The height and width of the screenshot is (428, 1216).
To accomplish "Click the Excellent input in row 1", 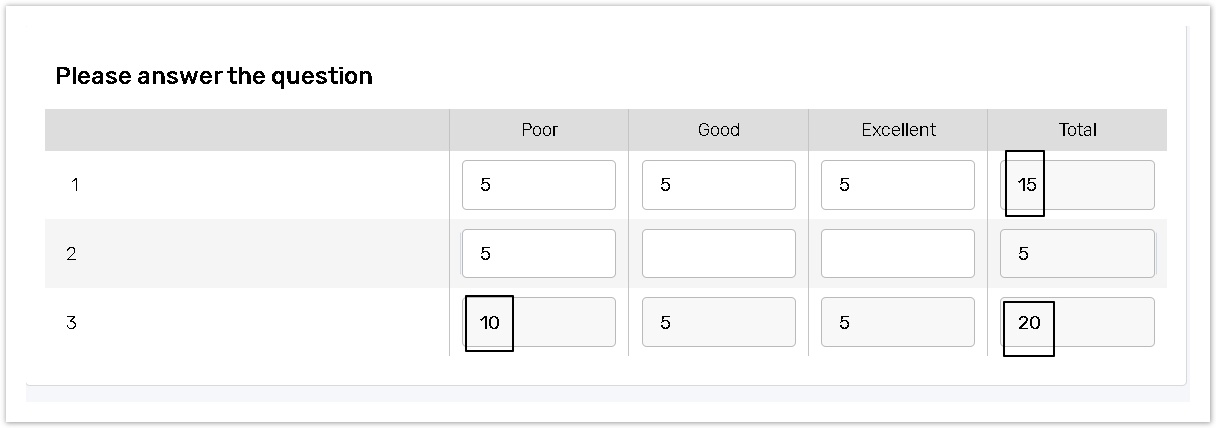I will (x=897, y=185).
